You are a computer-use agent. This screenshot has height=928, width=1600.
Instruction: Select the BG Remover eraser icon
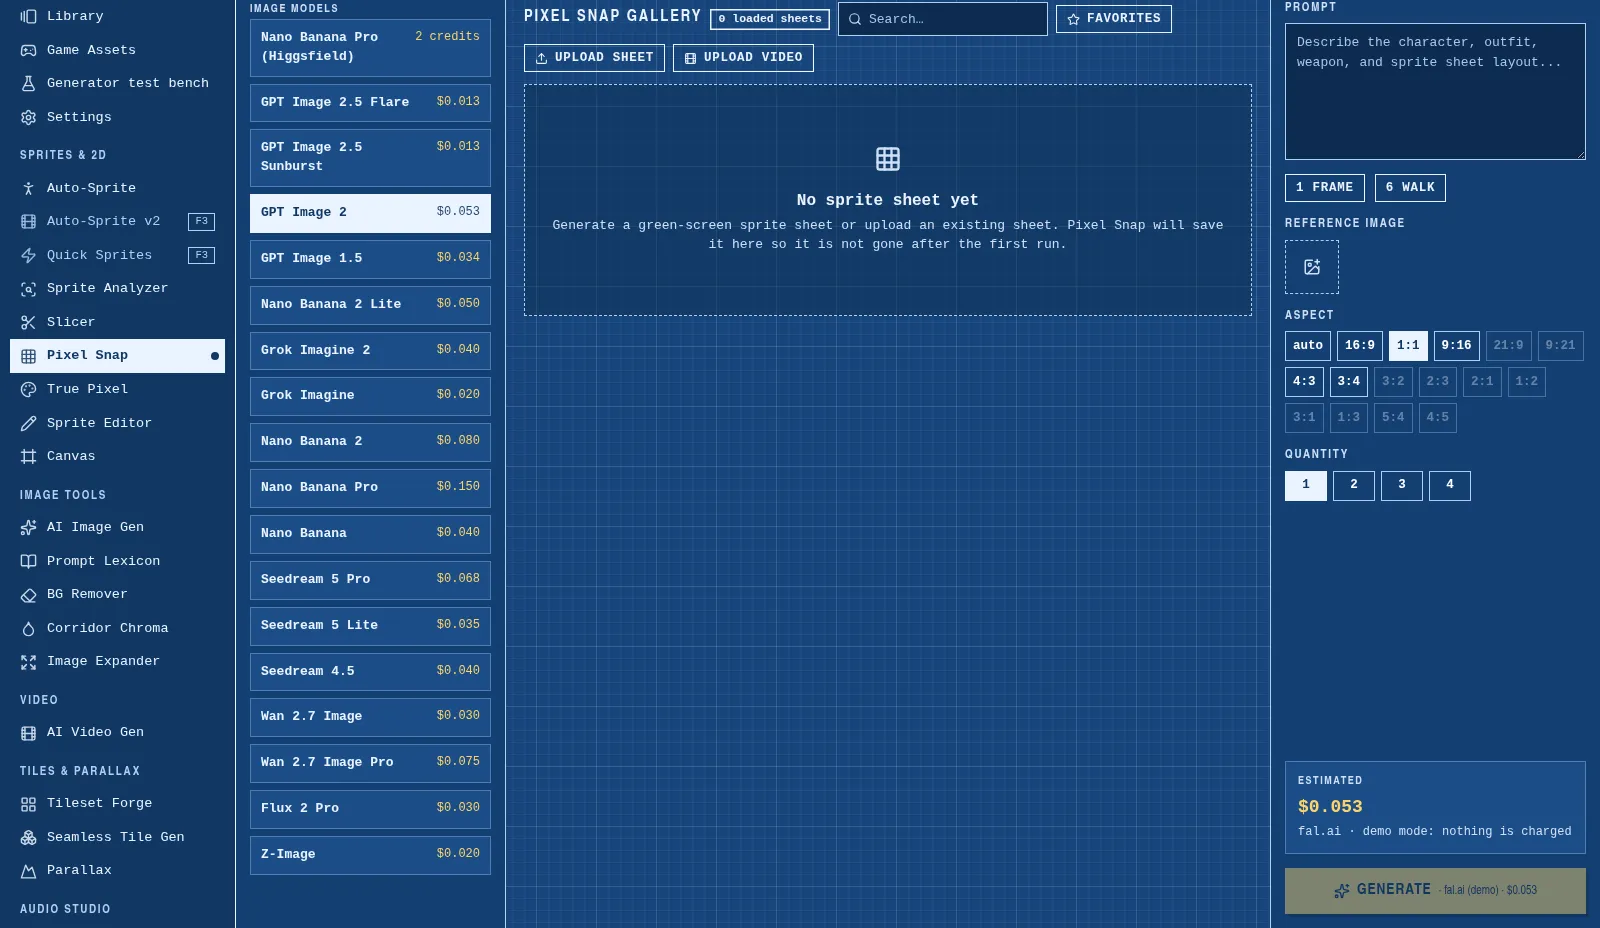click(x=28, y=594)
